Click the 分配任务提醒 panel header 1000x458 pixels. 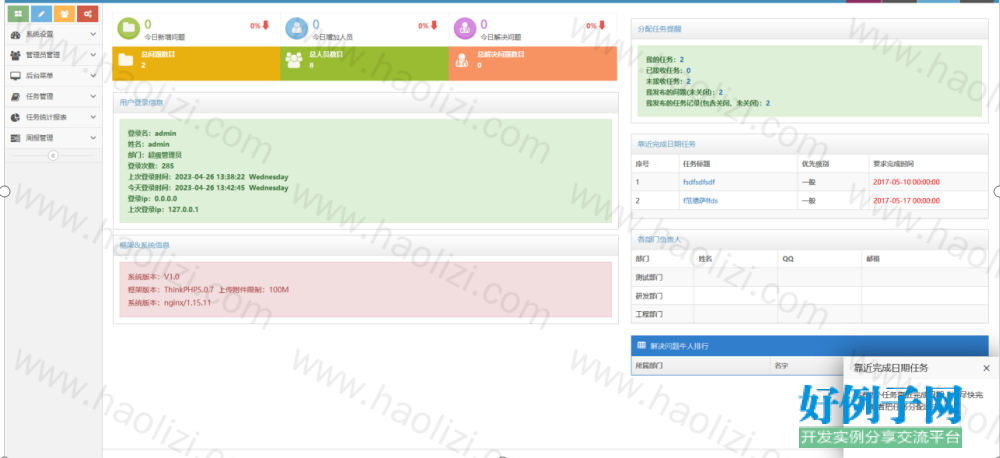[810, 29]
